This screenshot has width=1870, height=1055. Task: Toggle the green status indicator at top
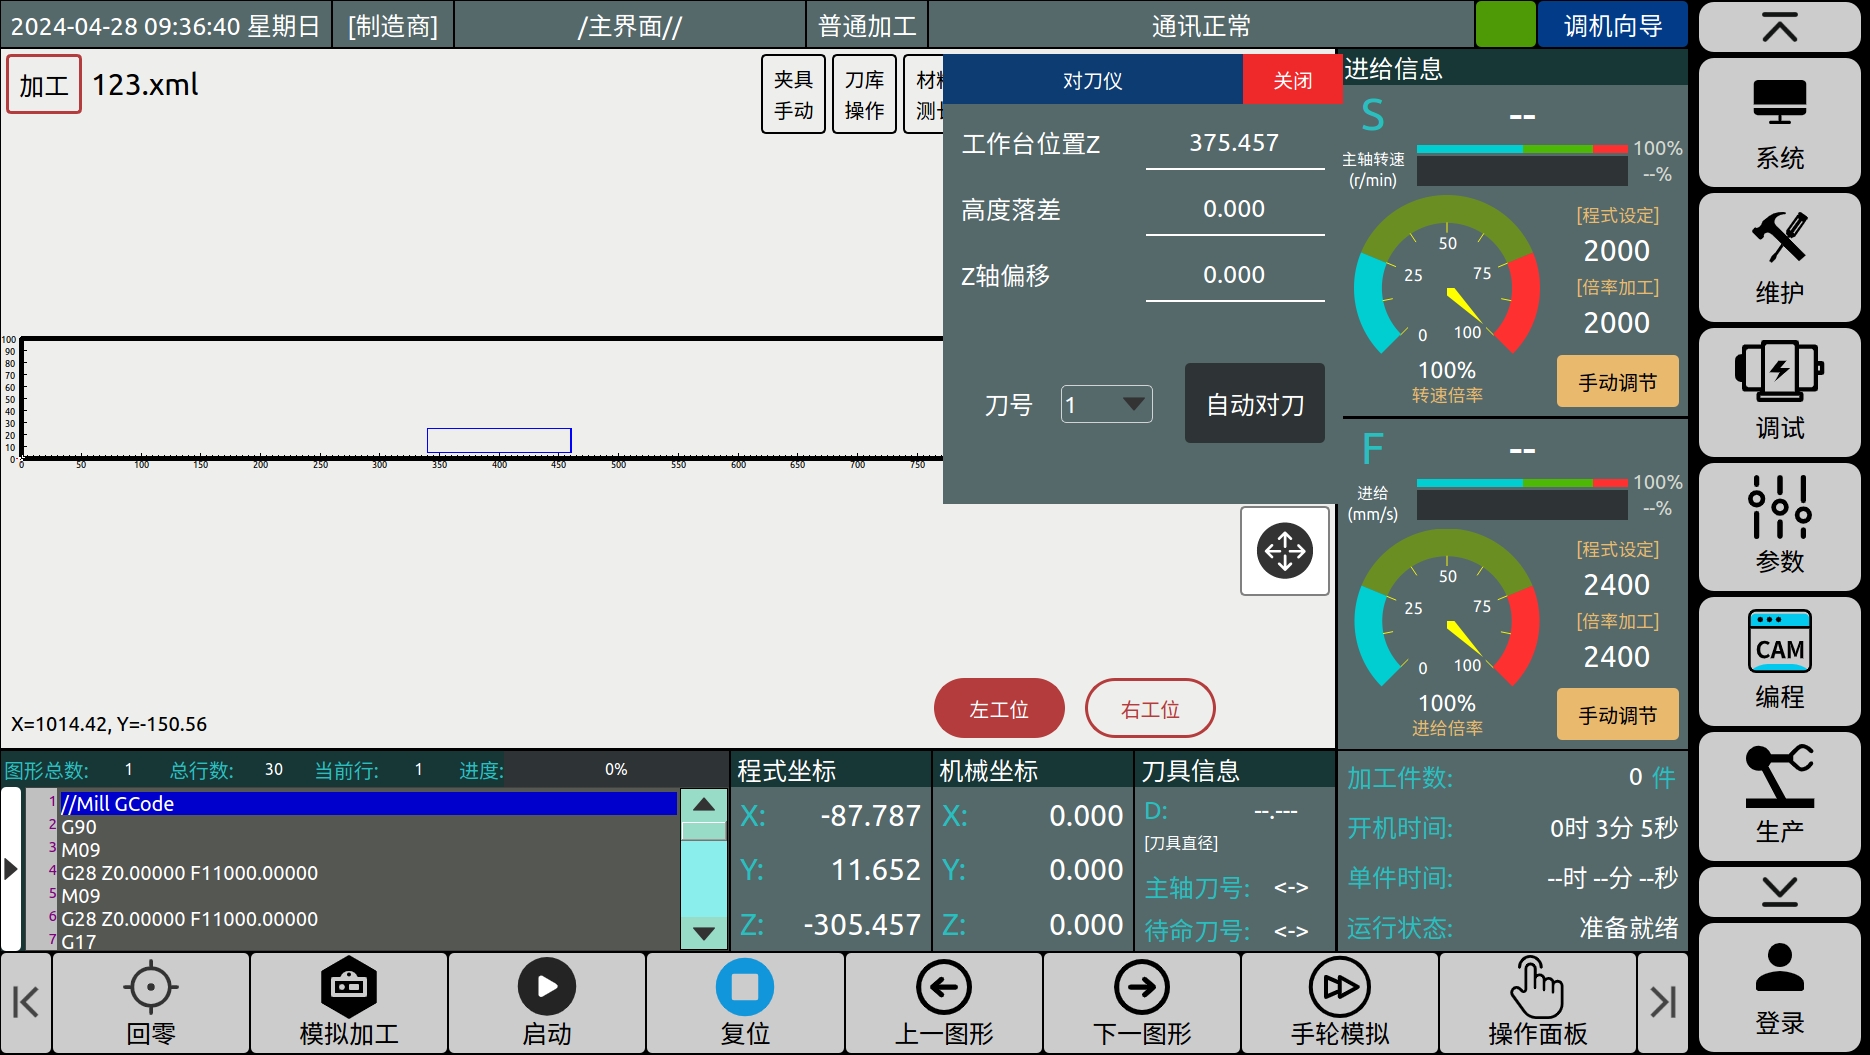pos(1505,25)
